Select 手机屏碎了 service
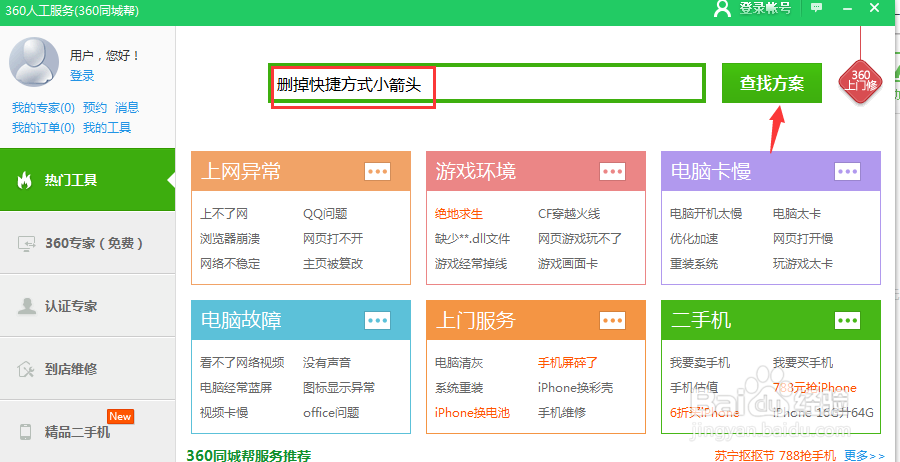This screenshot has width=900, height=462. tap(568, 363)
